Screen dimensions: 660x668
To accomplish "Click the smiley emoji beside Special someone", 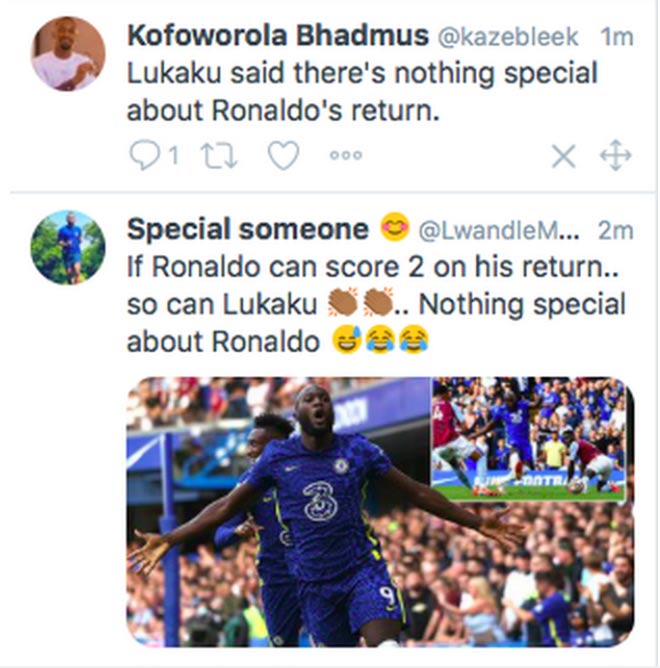I will [x=394, y=229].
